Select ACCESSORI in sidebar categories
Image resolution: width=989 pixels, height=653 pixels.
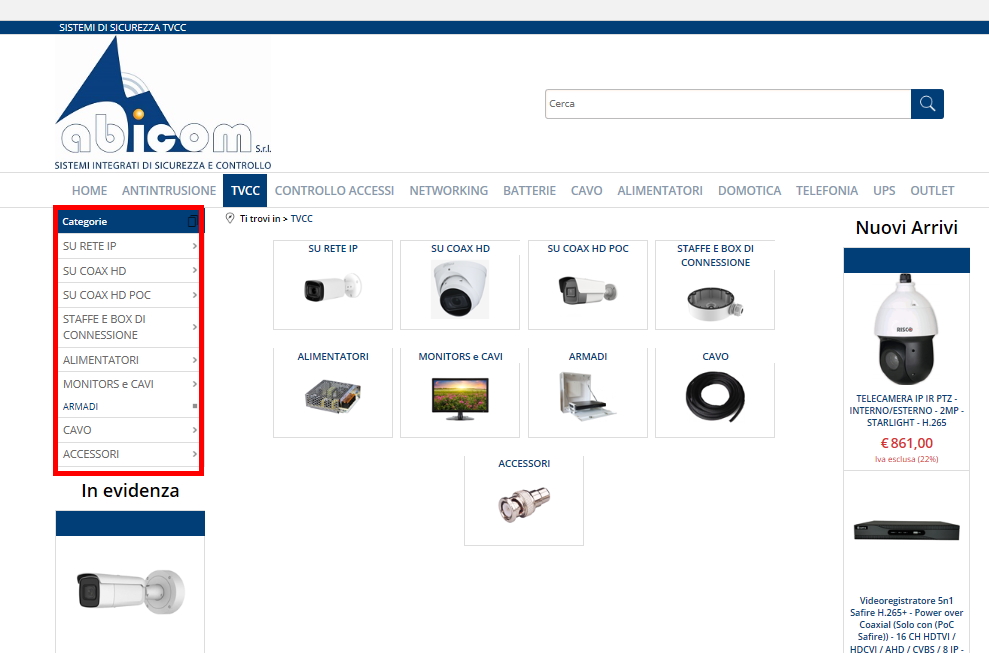(x=91, y=454)
